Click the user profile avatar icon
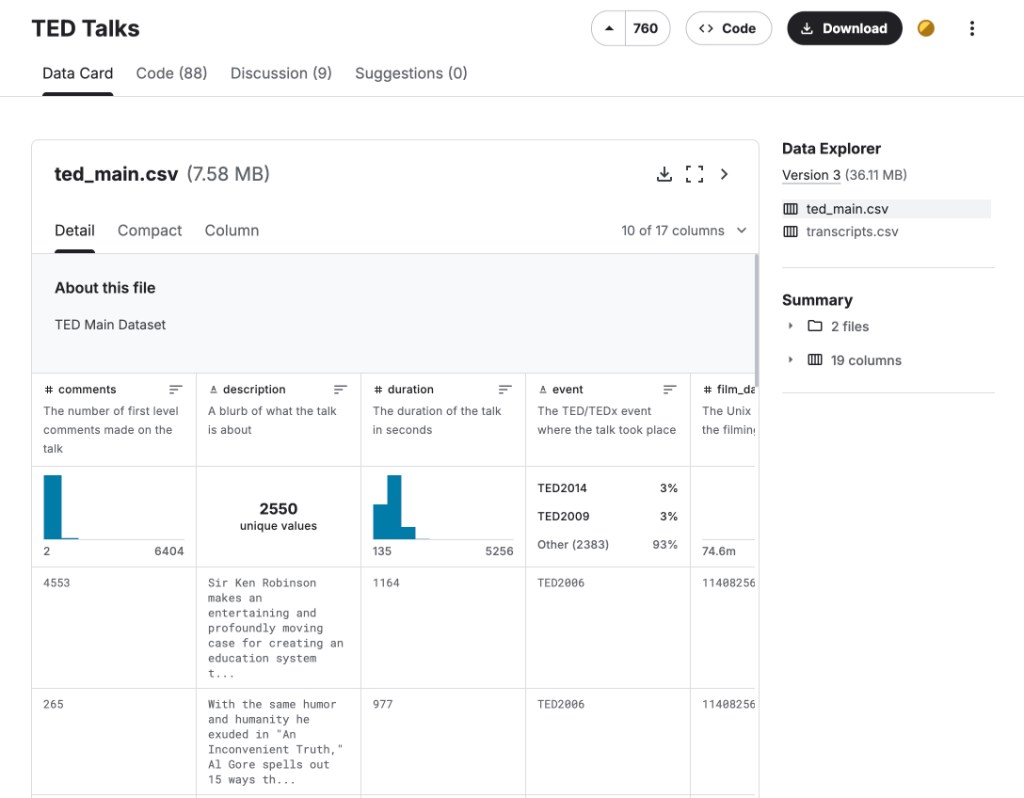Viewport: 1024px width, 798px height. pos(926,29)
